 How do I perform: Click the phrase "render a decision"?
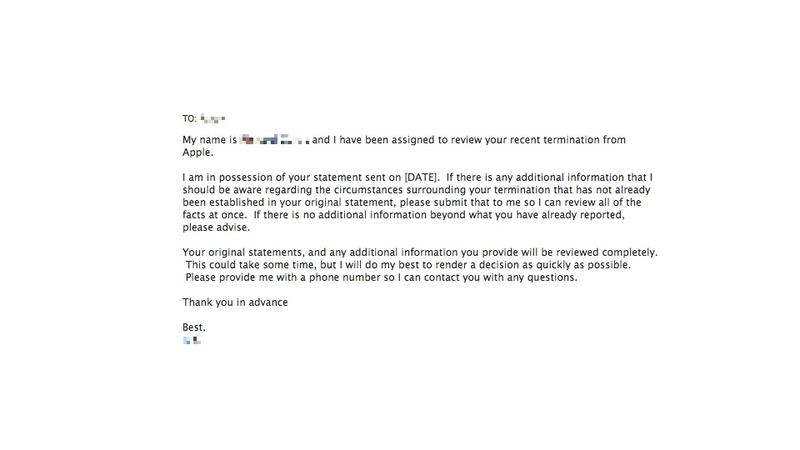(477, 265)
